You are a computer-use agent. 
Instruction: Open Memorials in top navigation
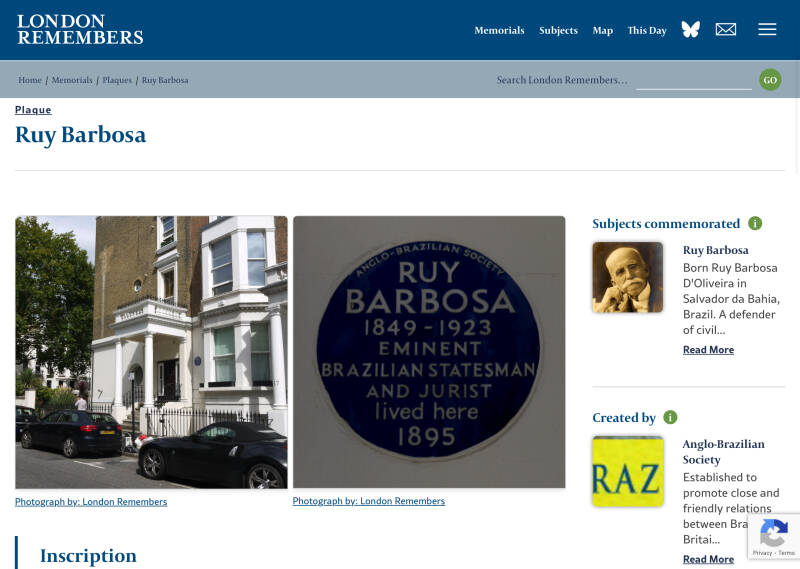coord(499,30)
